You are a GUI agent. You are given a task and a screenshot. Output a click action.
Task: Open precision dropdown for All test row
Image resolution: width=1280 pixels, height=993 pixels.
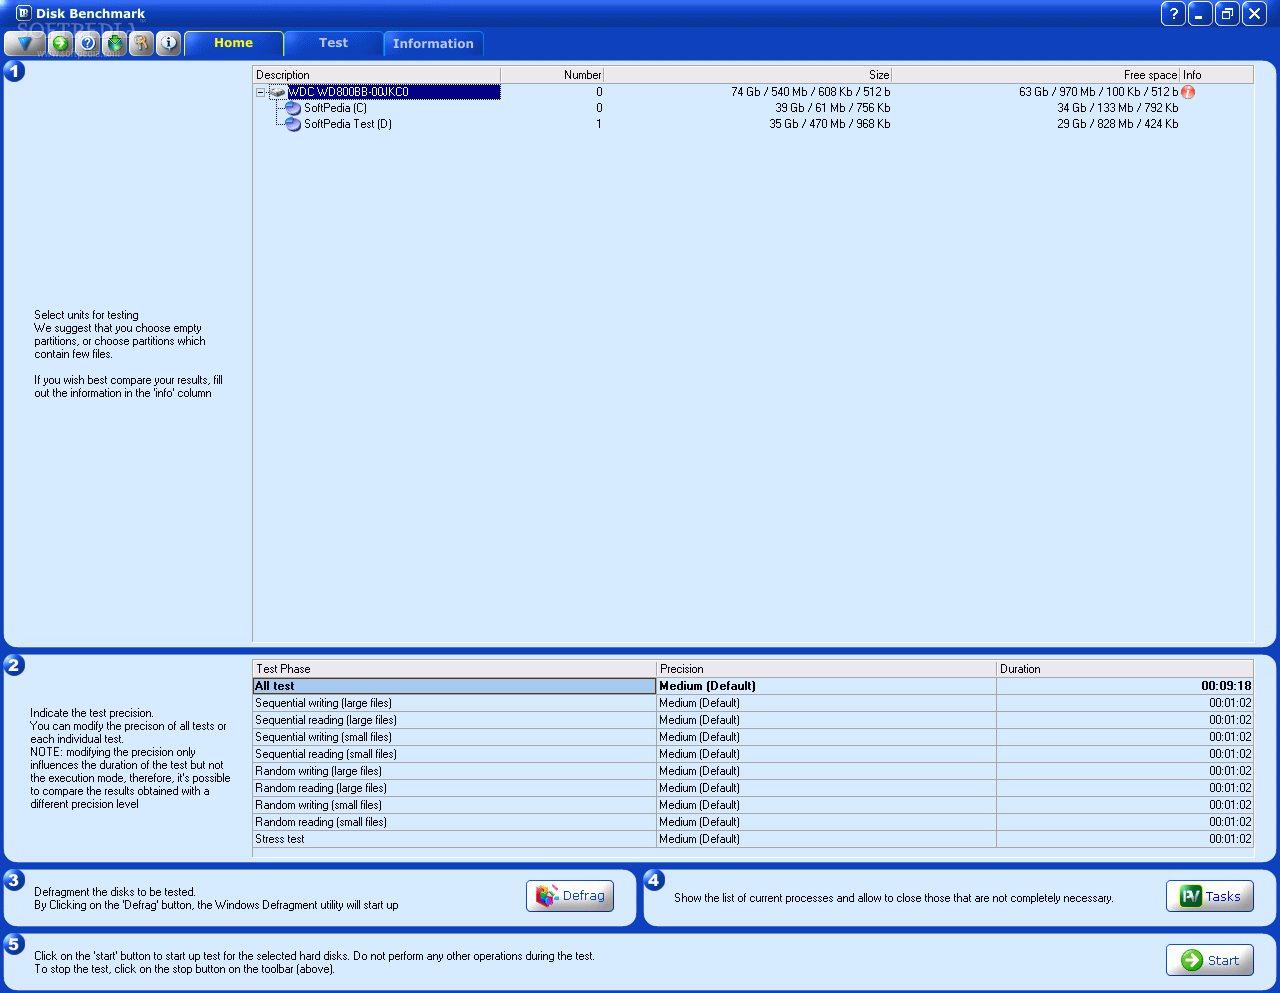click(x=826, y=686)
